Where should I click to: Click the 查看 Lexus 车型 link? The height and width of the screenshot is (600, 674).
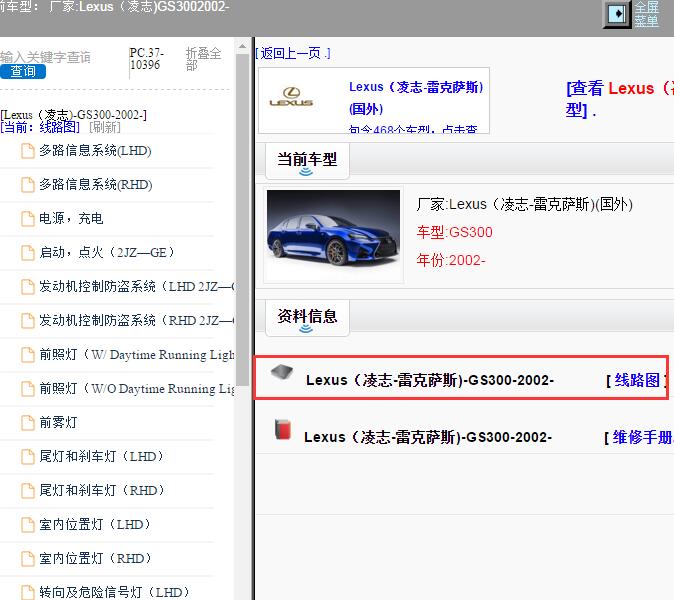click(x=619, y=99)
